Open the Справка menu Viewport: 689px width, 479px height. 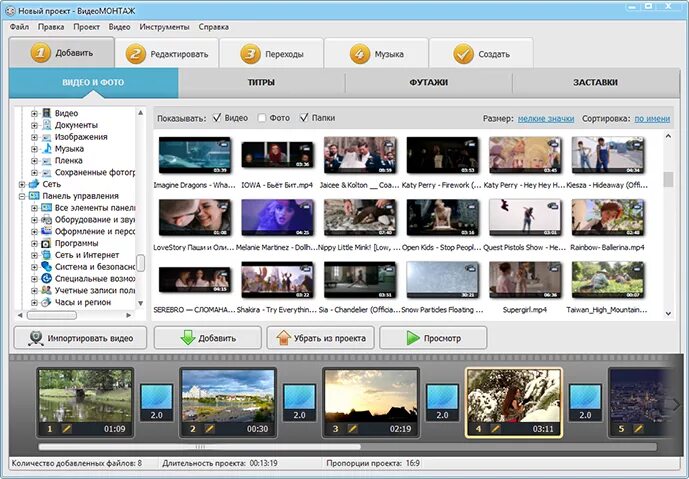tap(214, 27)
